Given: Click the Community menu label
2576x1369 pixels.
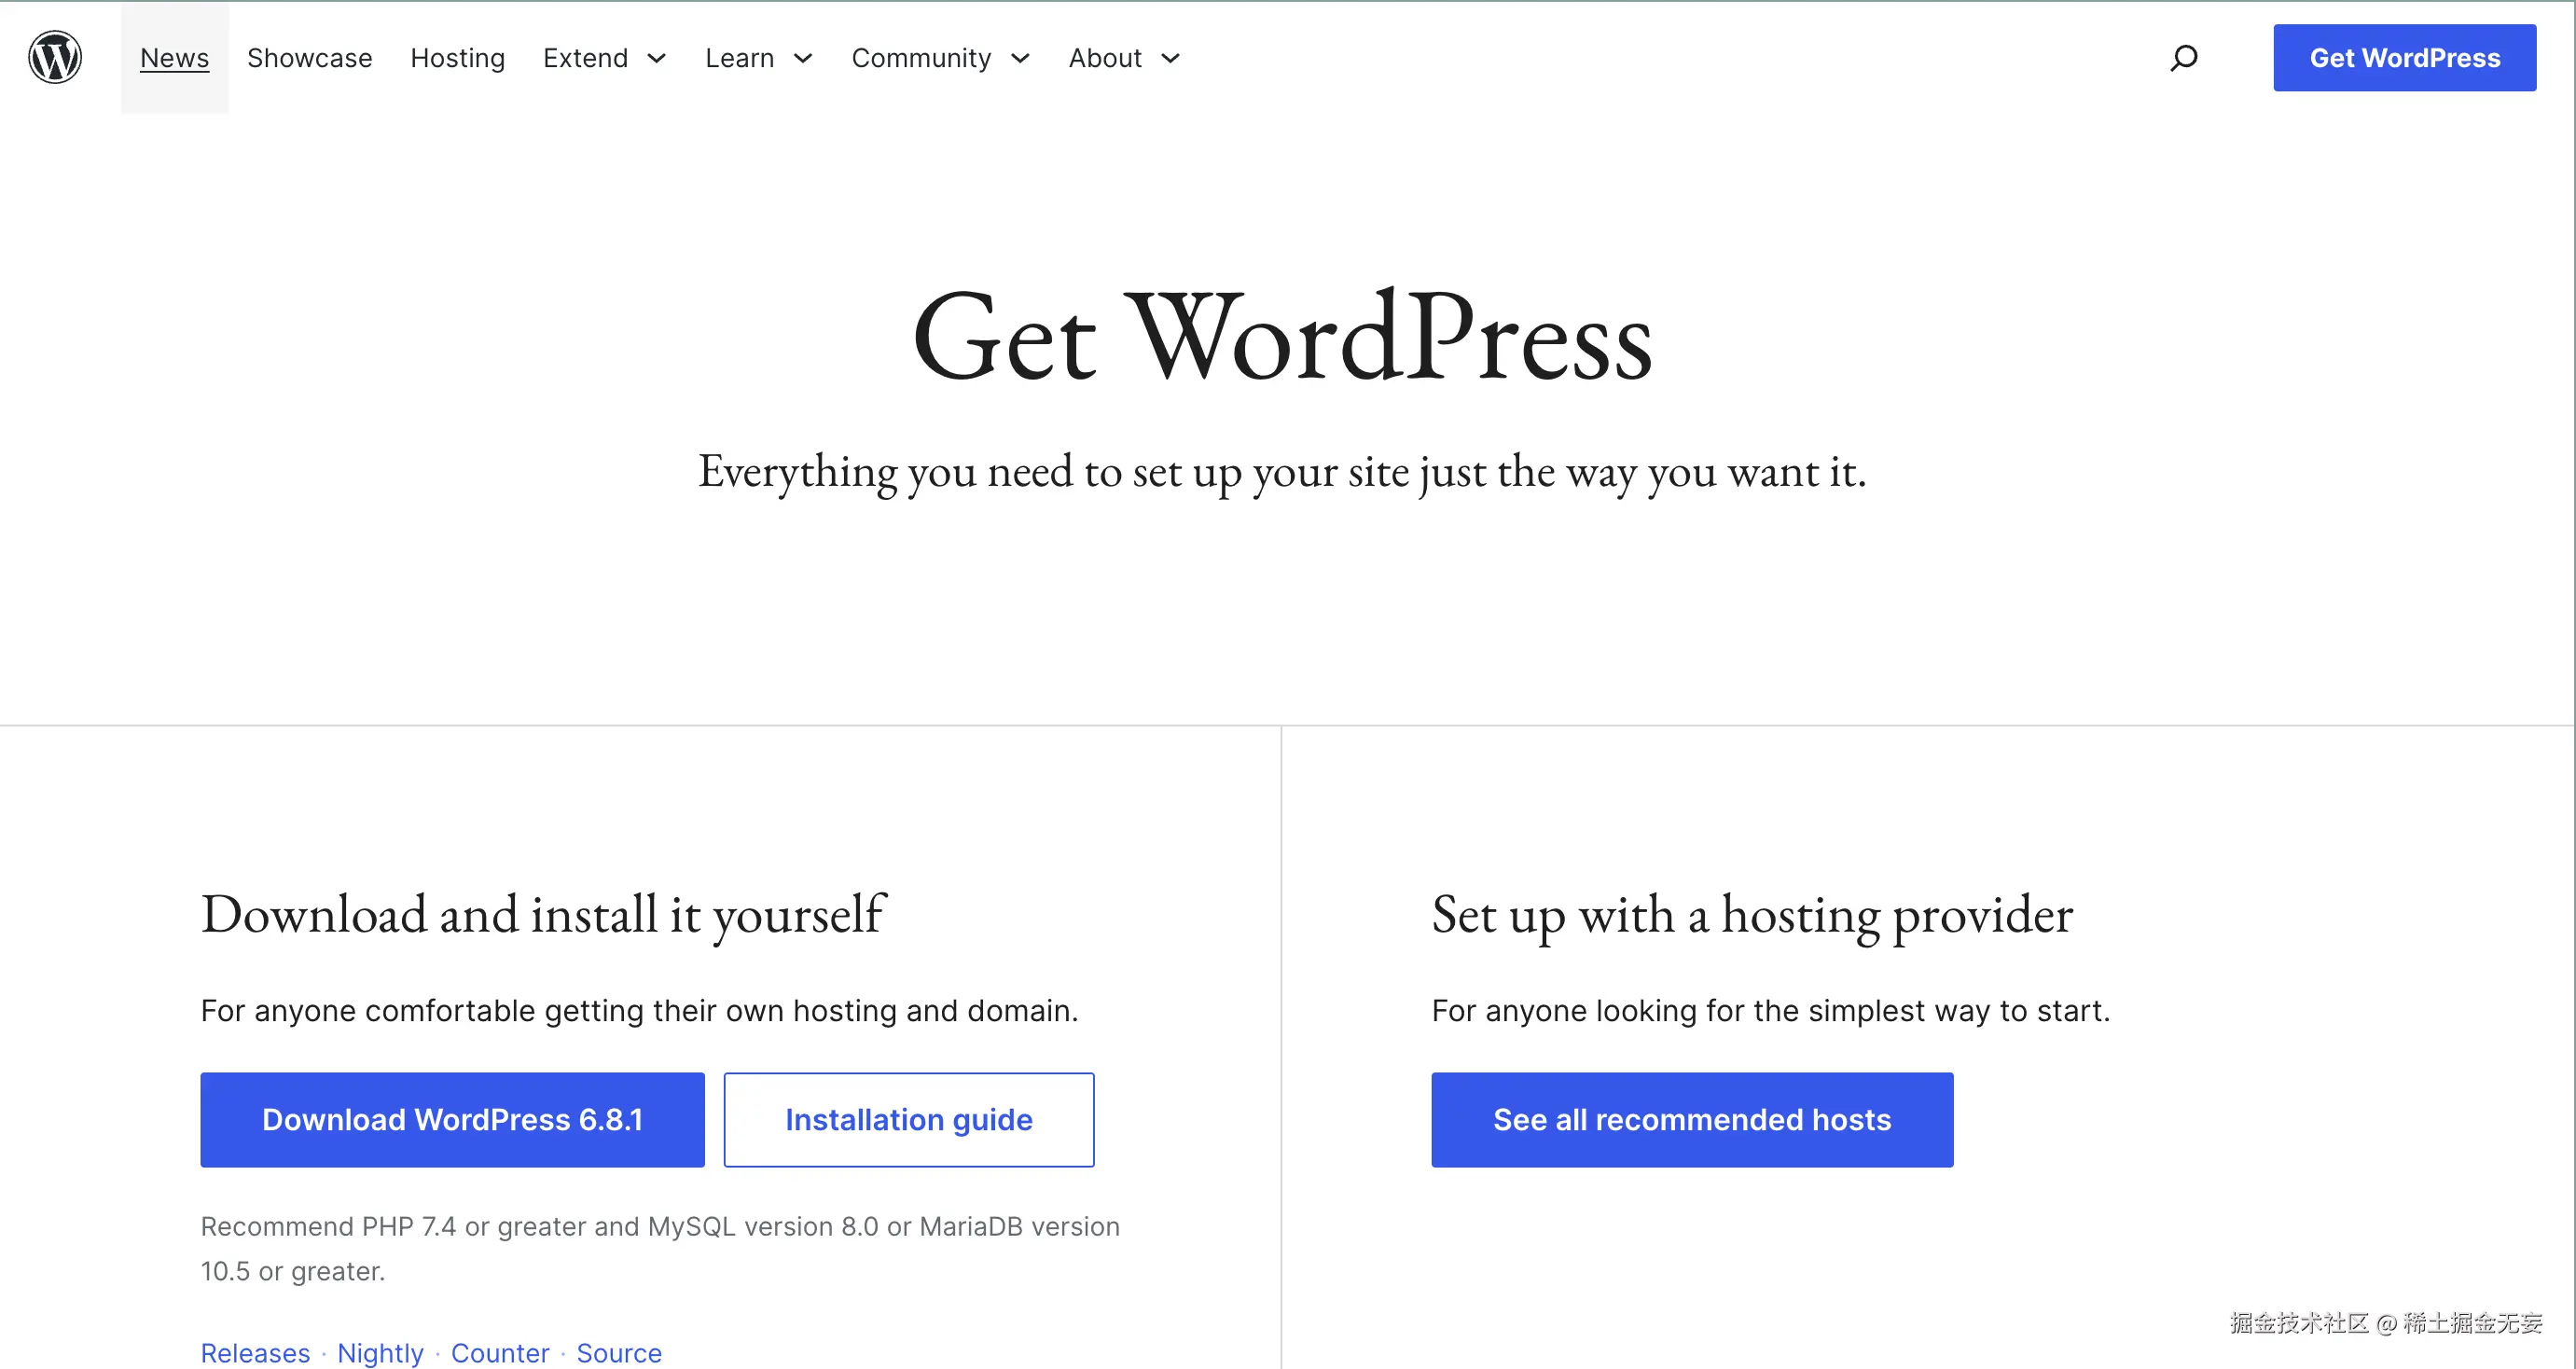Looking at the screenshot, I should 920,58.
